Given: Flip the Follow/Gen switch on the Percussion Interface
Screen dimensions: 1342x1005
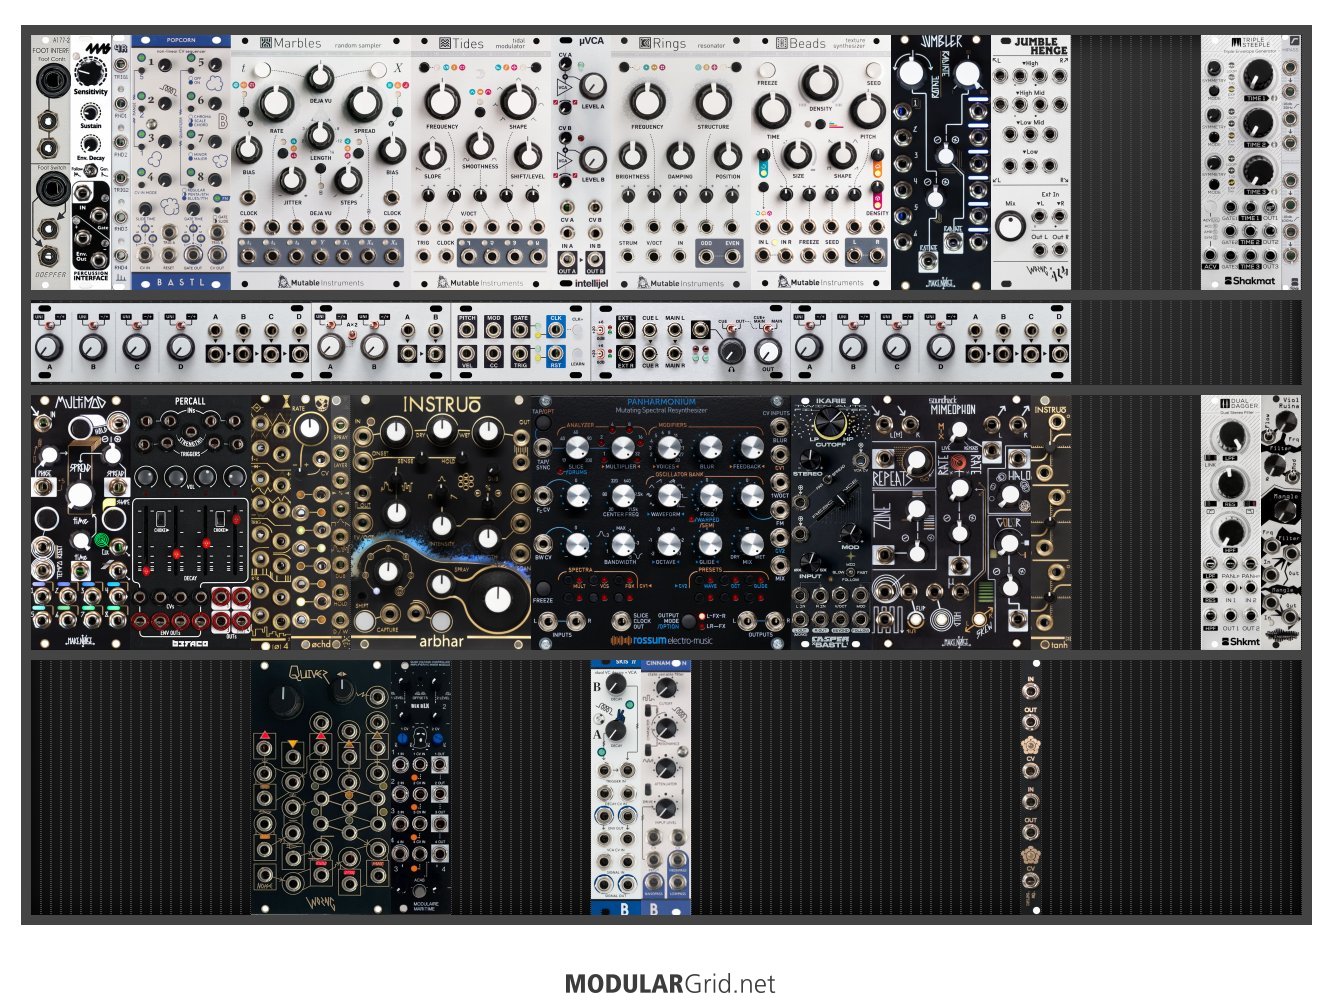Looking at the screenshot, I should point(91,173).
